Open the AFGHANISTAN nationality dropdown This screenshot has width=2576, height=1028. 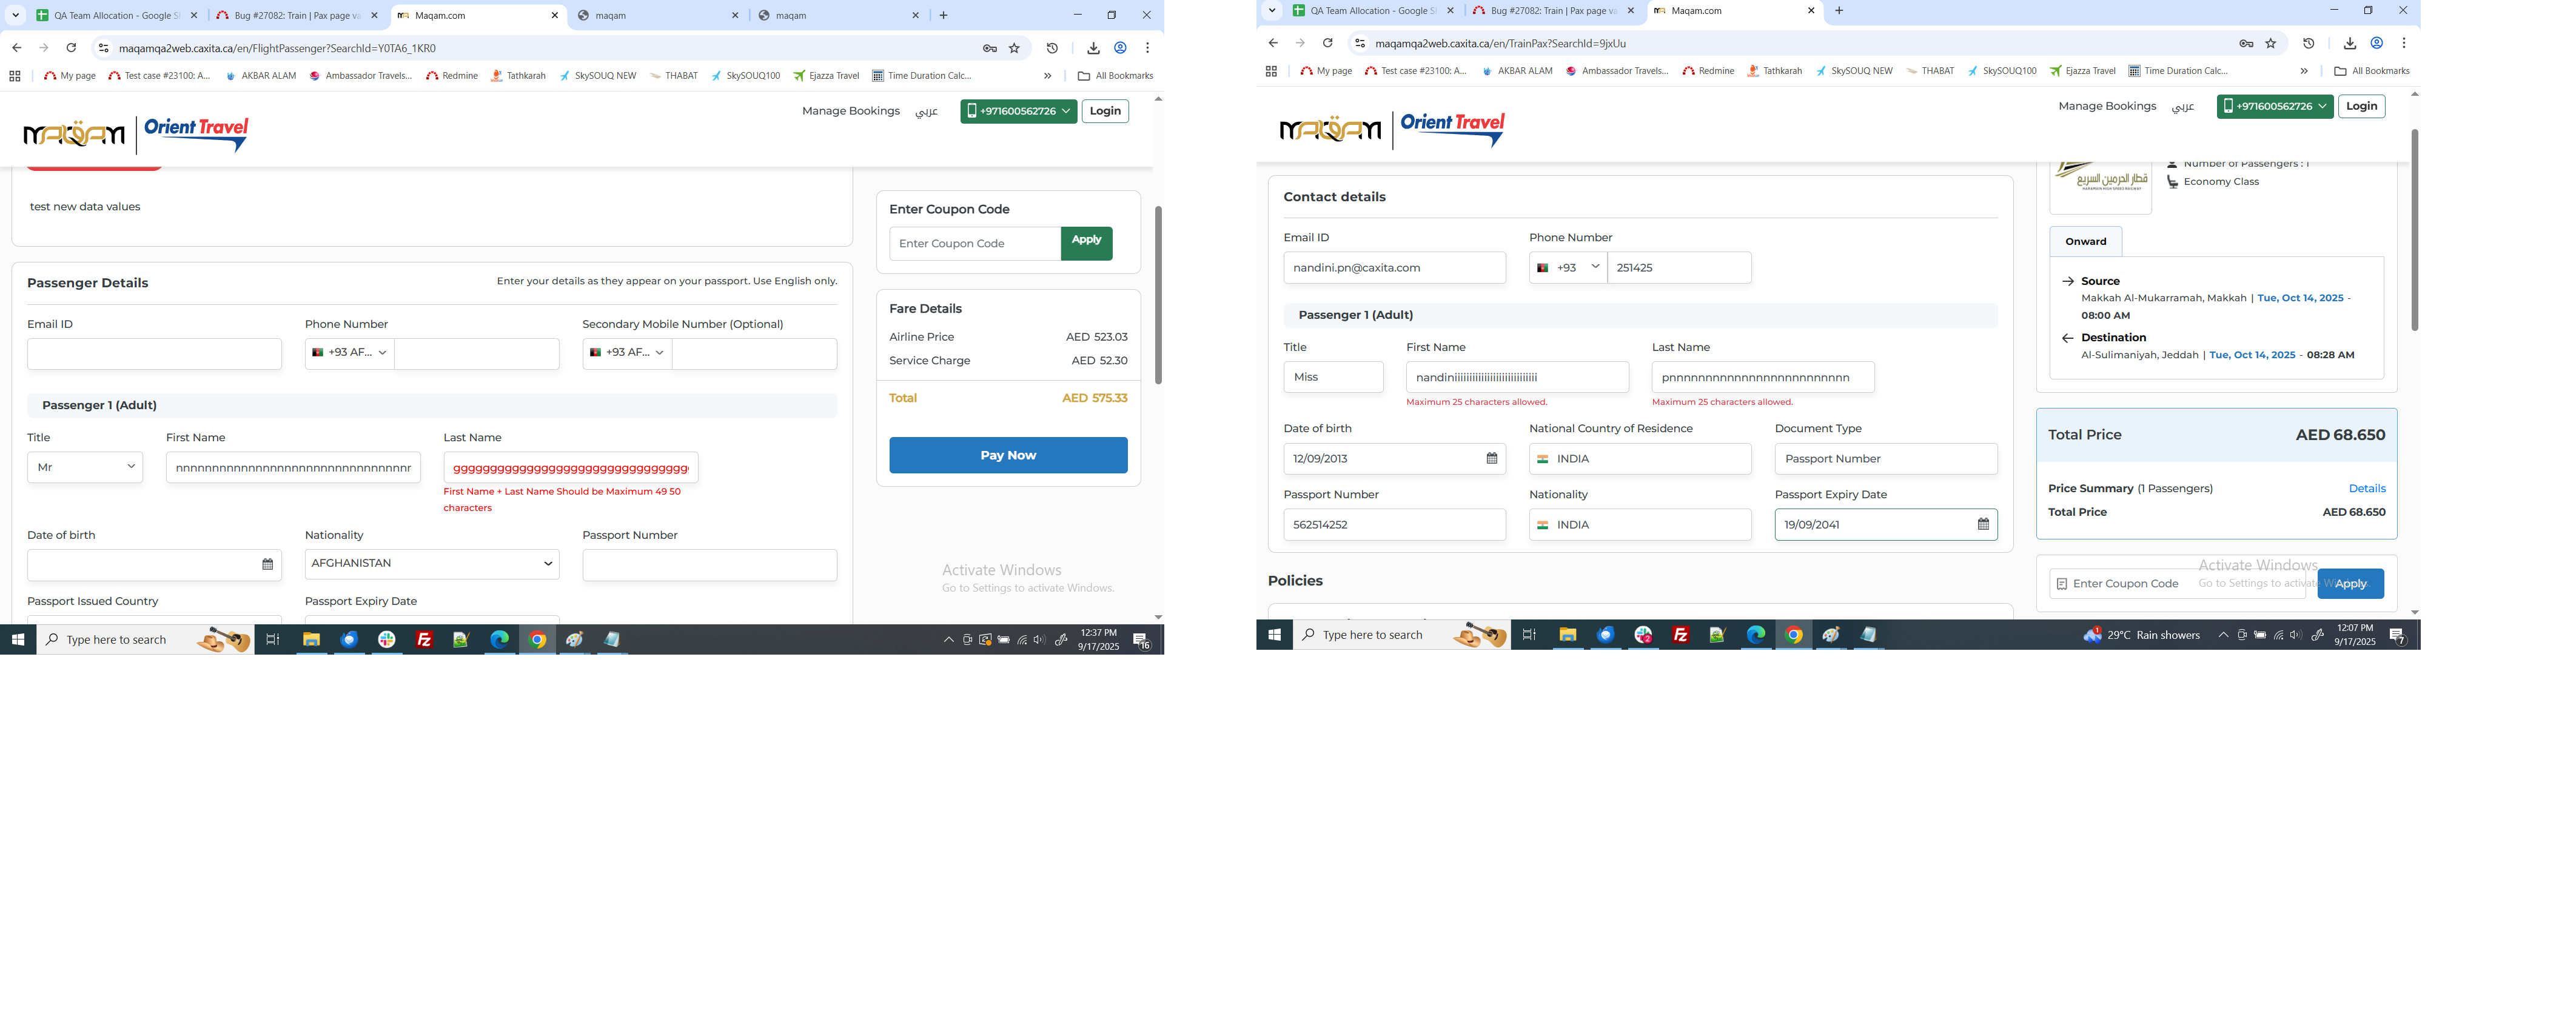431,564
